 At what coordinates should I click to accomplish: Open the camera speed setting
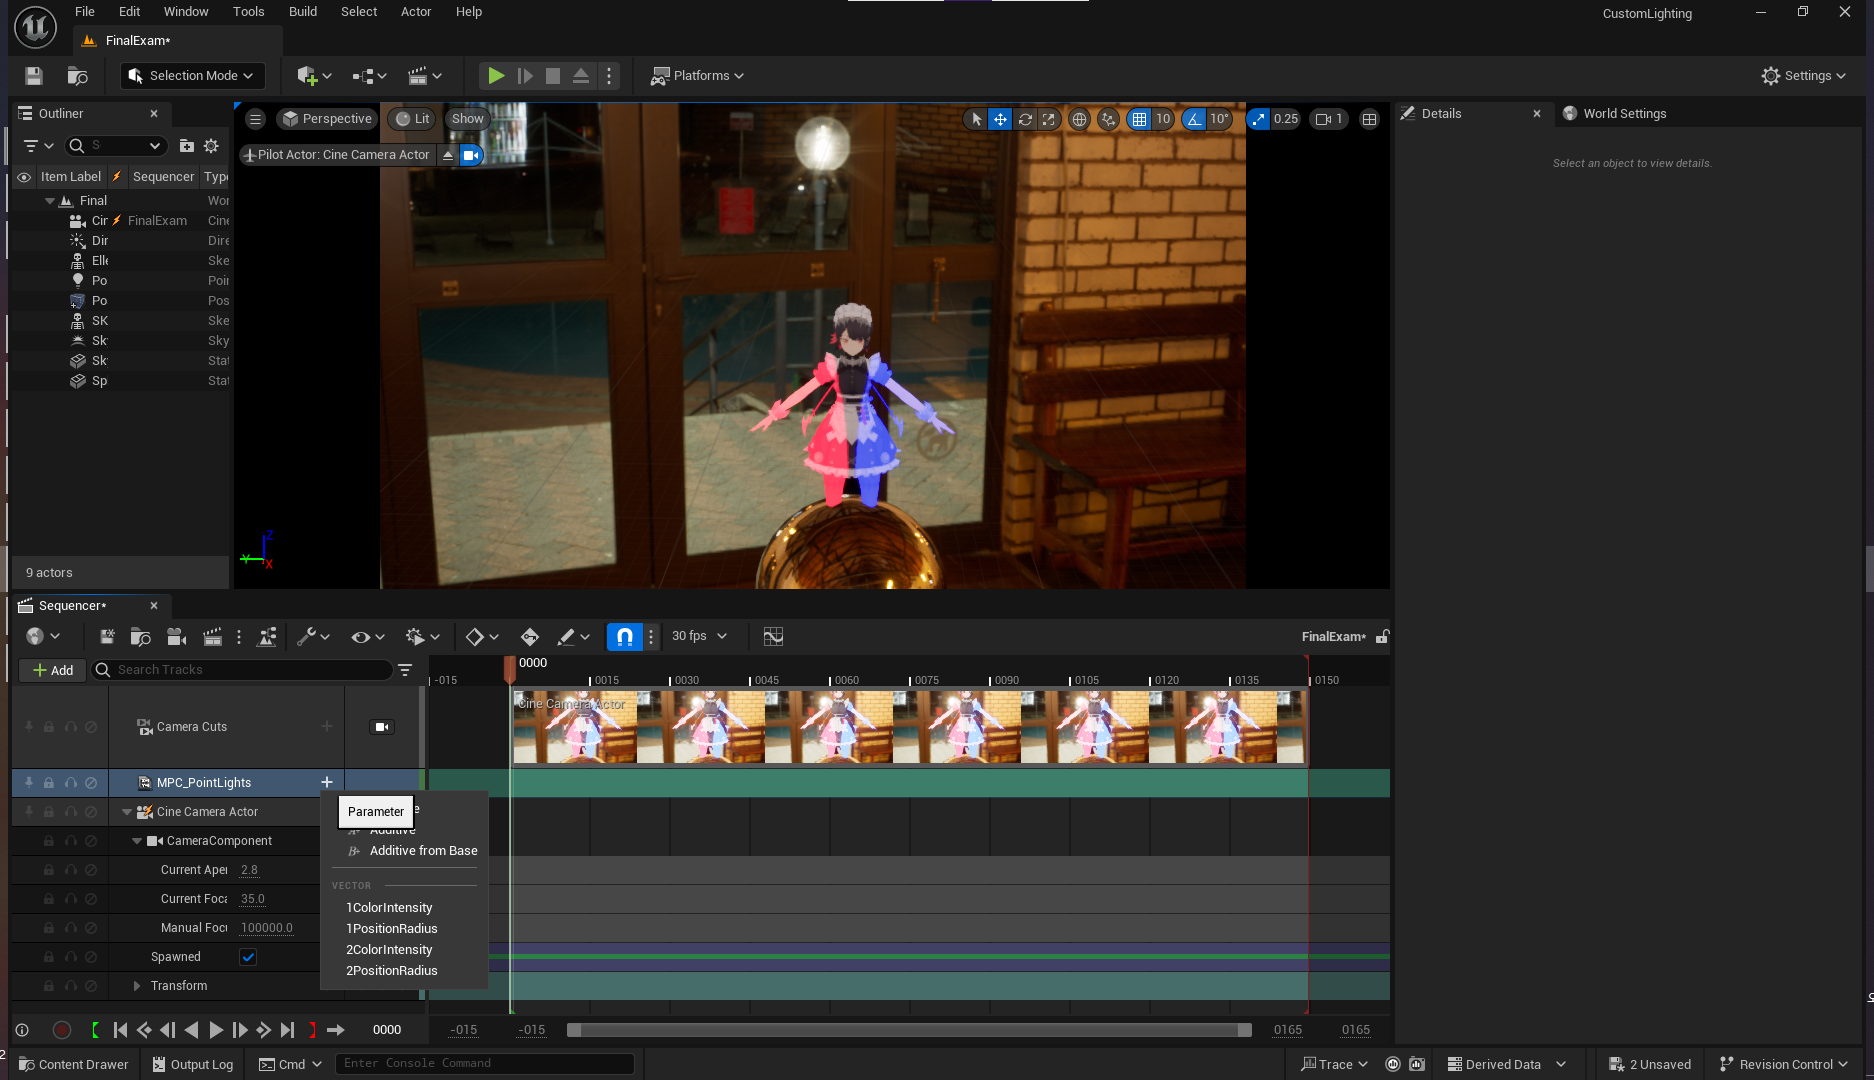(x=1329, y=119)
